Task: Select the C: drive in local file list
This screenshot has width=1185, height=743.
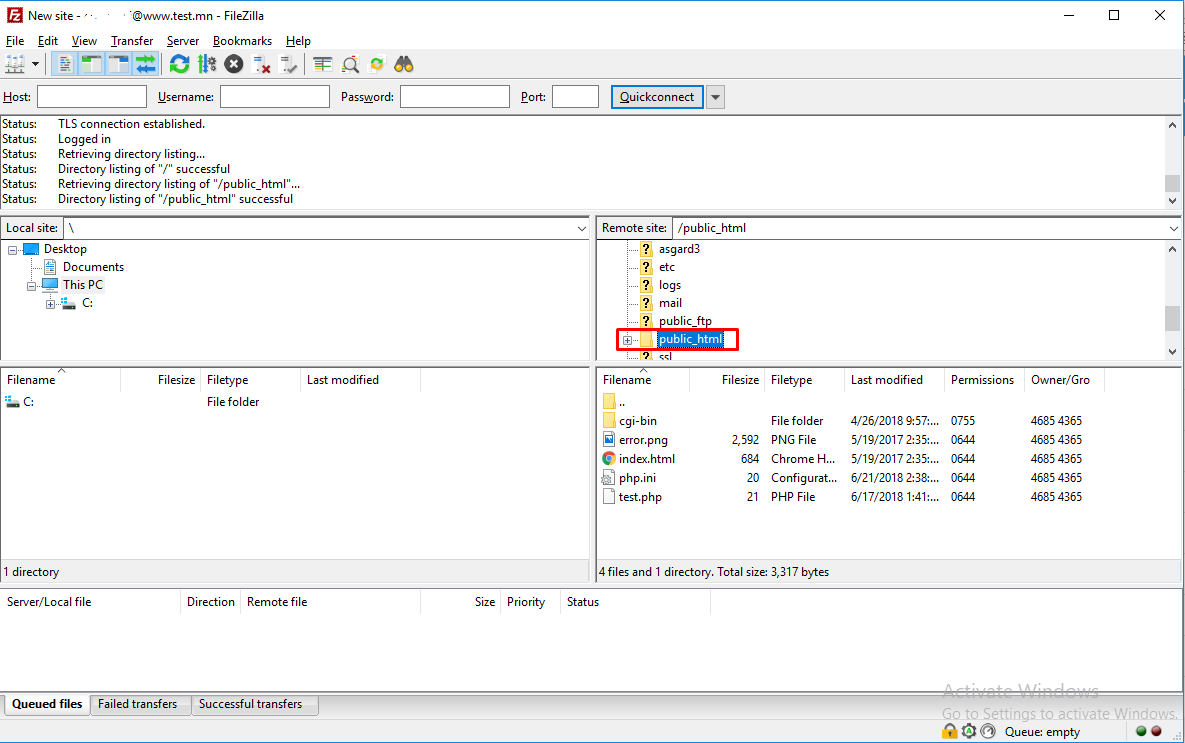Action: click(28, 402)
